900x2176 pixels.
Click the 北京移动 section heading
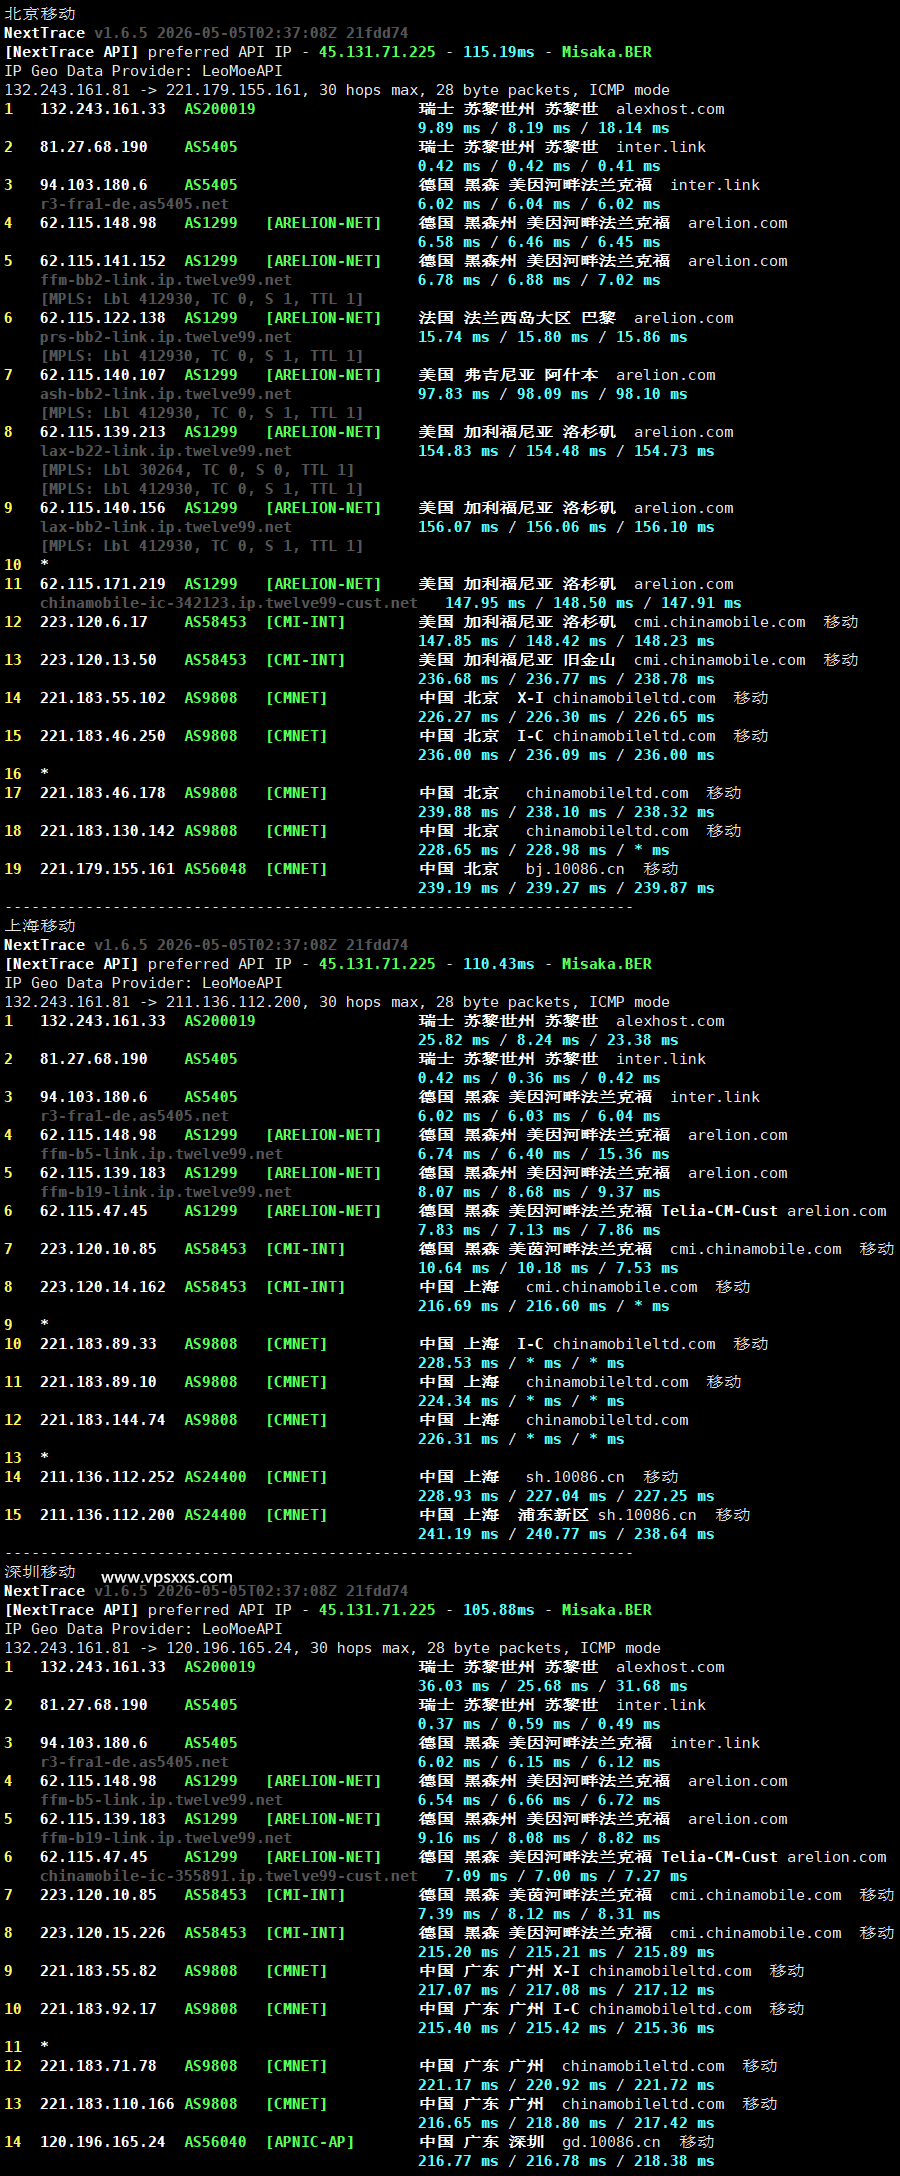tap(40, 14)
